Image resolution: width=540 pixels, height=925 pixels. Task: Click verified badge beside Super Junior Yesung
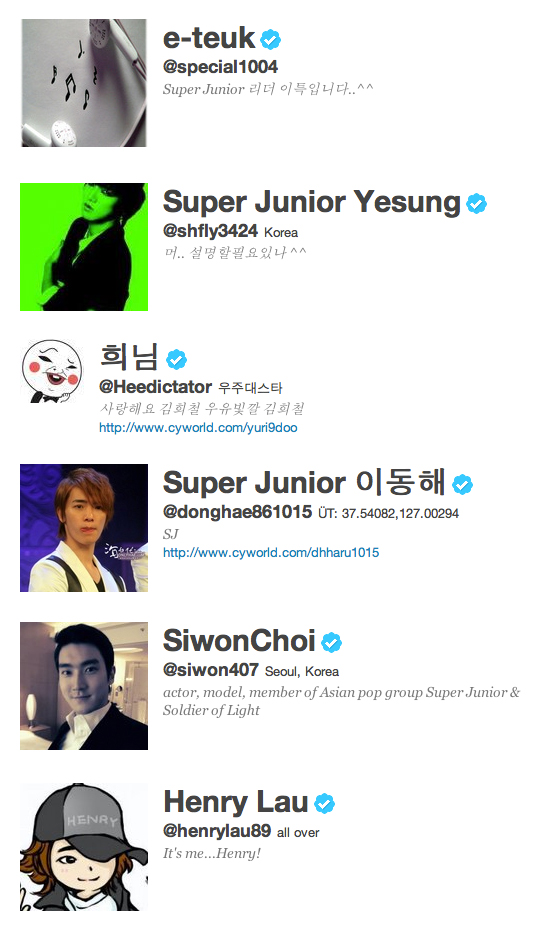pos(476,204)
